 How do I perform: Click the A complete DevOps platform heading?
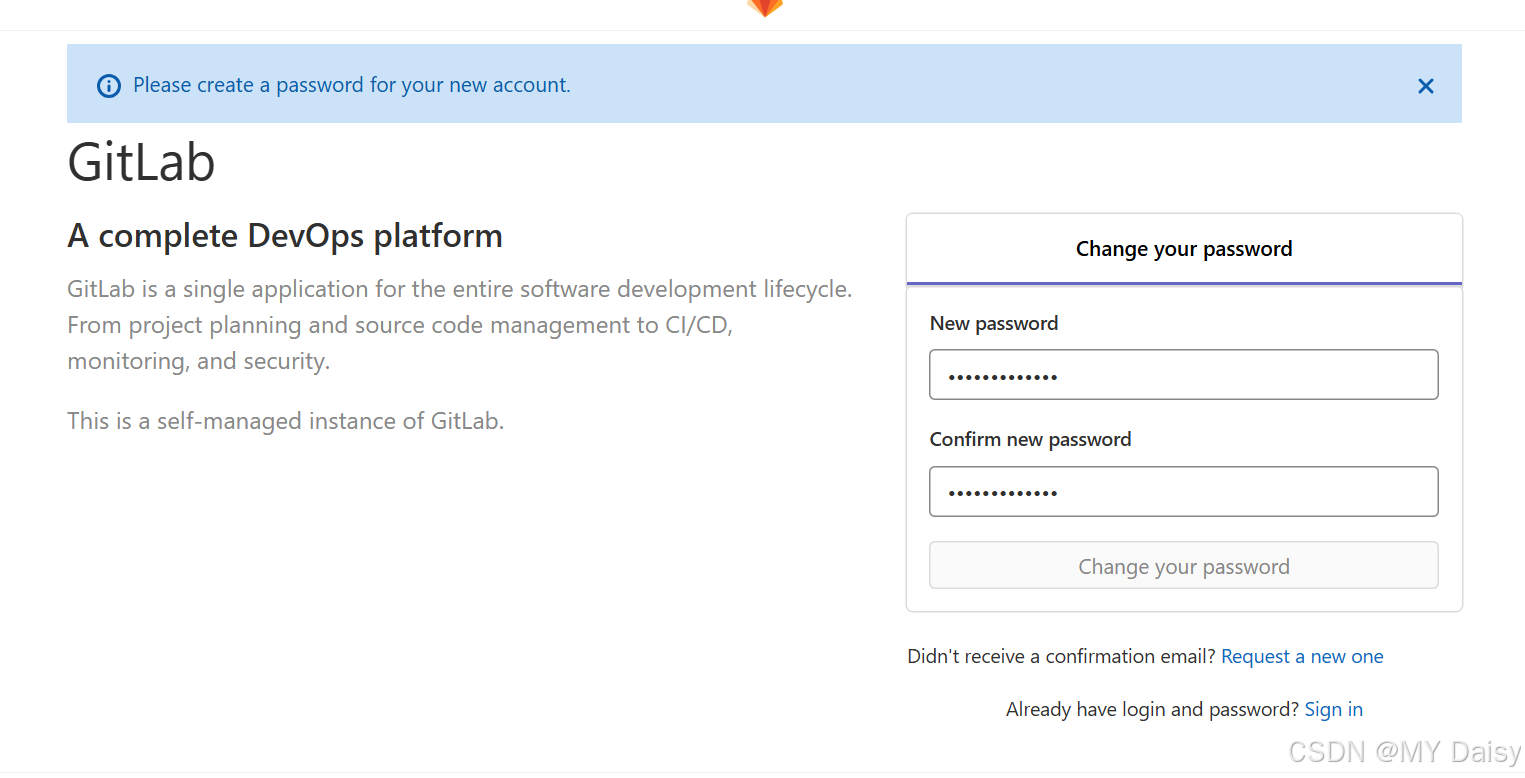click(x=285, y=236)
